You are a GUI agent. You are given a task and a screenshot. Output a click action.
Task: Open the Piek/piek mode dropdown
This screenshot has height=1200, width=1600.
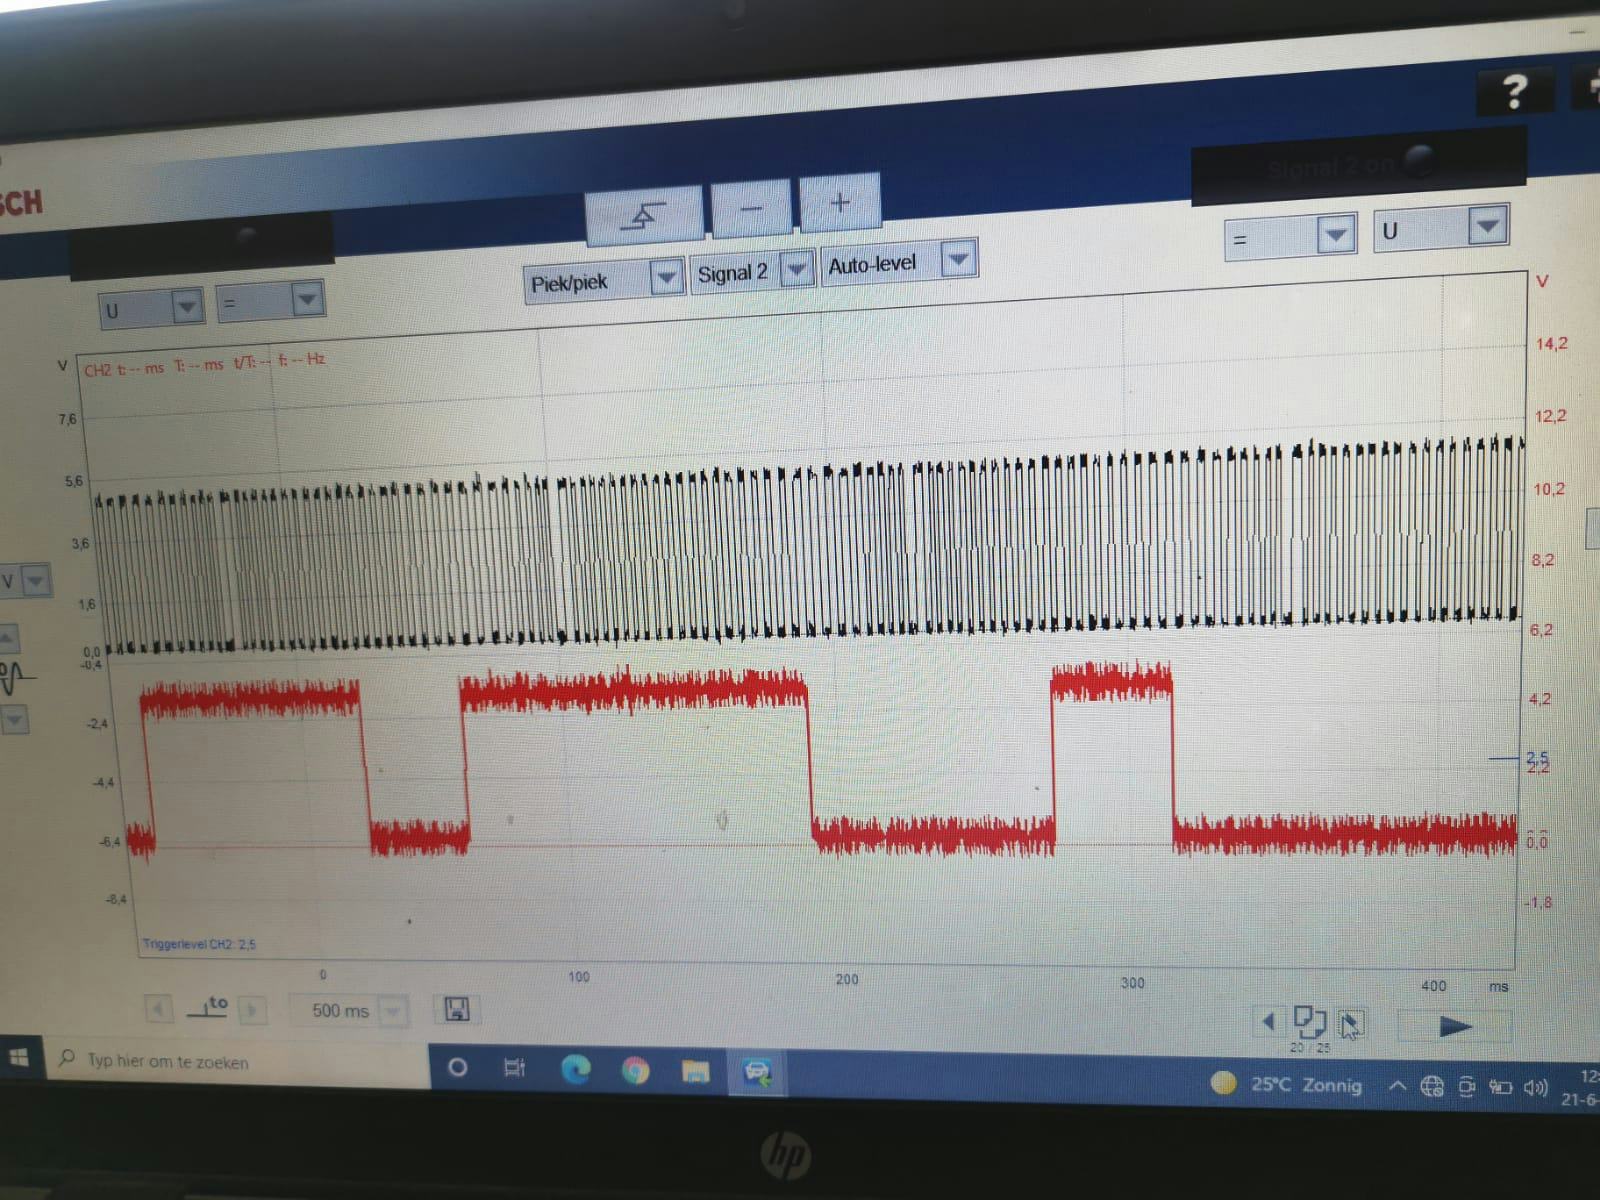pos(666,277)
